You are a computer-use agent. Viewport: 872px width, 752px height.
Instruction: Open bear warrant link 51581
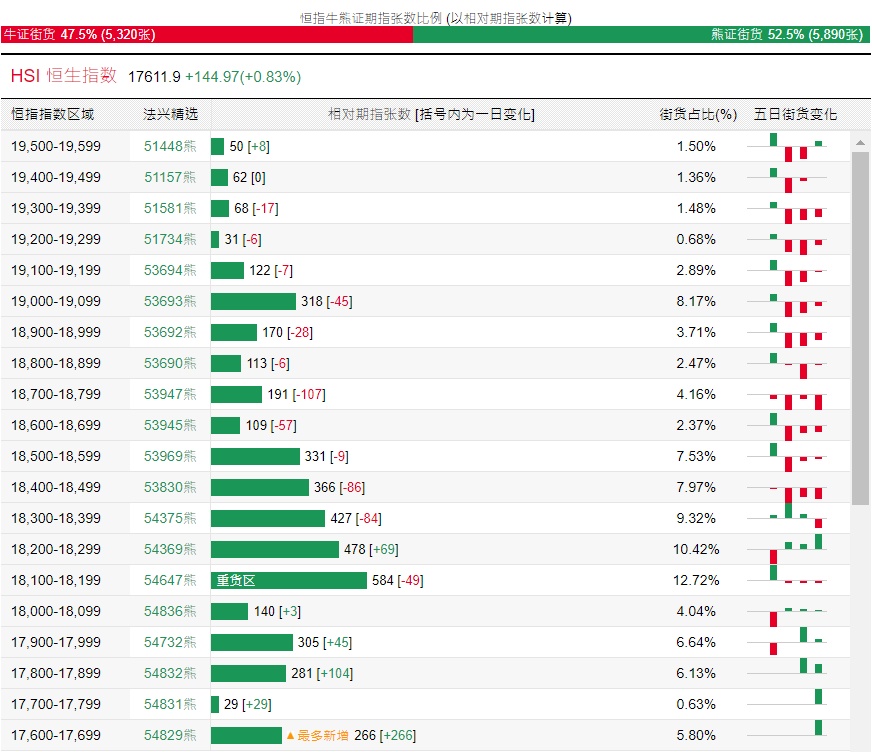[170, 209]
